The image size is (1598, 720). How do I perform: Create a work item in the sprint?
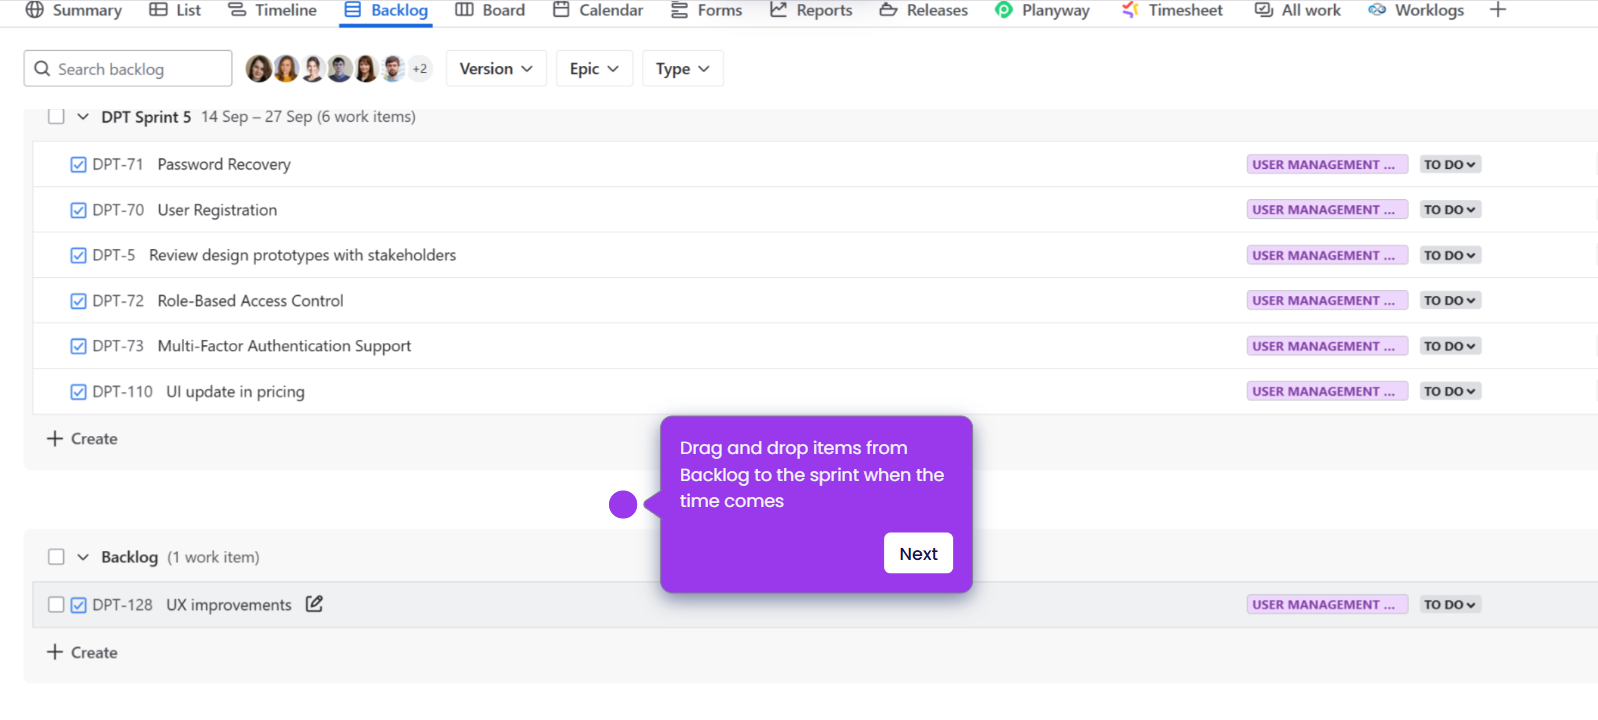point(82,439)
